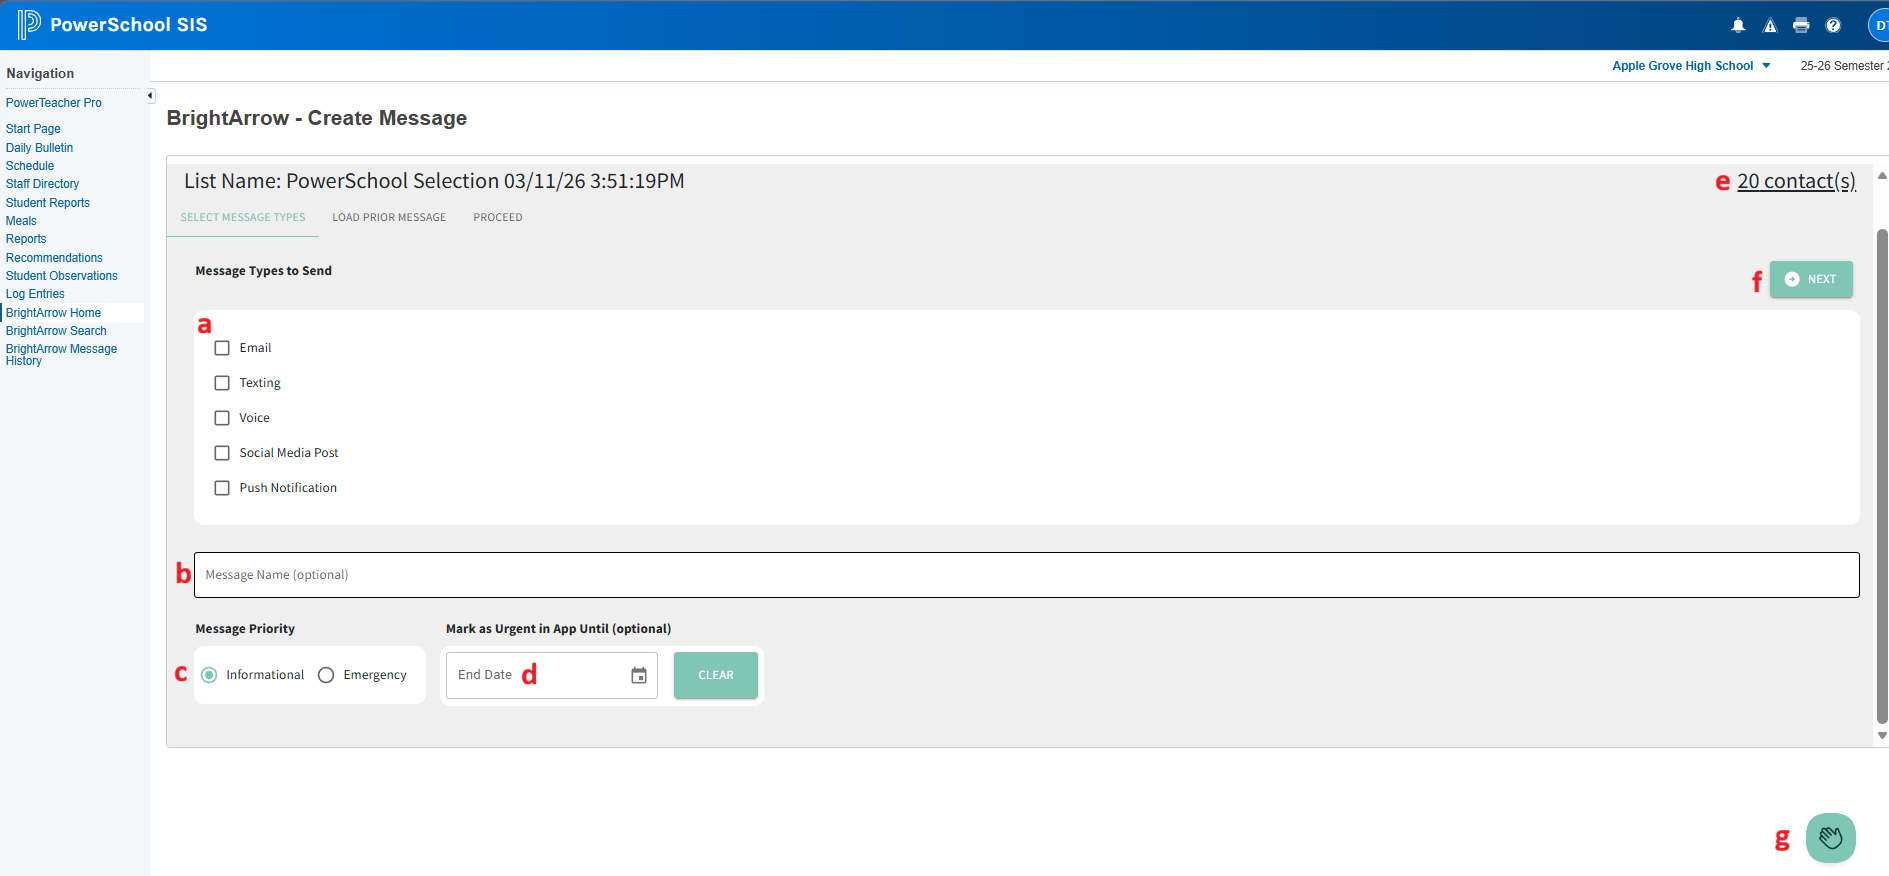Check the Email message type
This screenshot has height=876, width=1889.
pyautogui.click(x=222, y=348)
